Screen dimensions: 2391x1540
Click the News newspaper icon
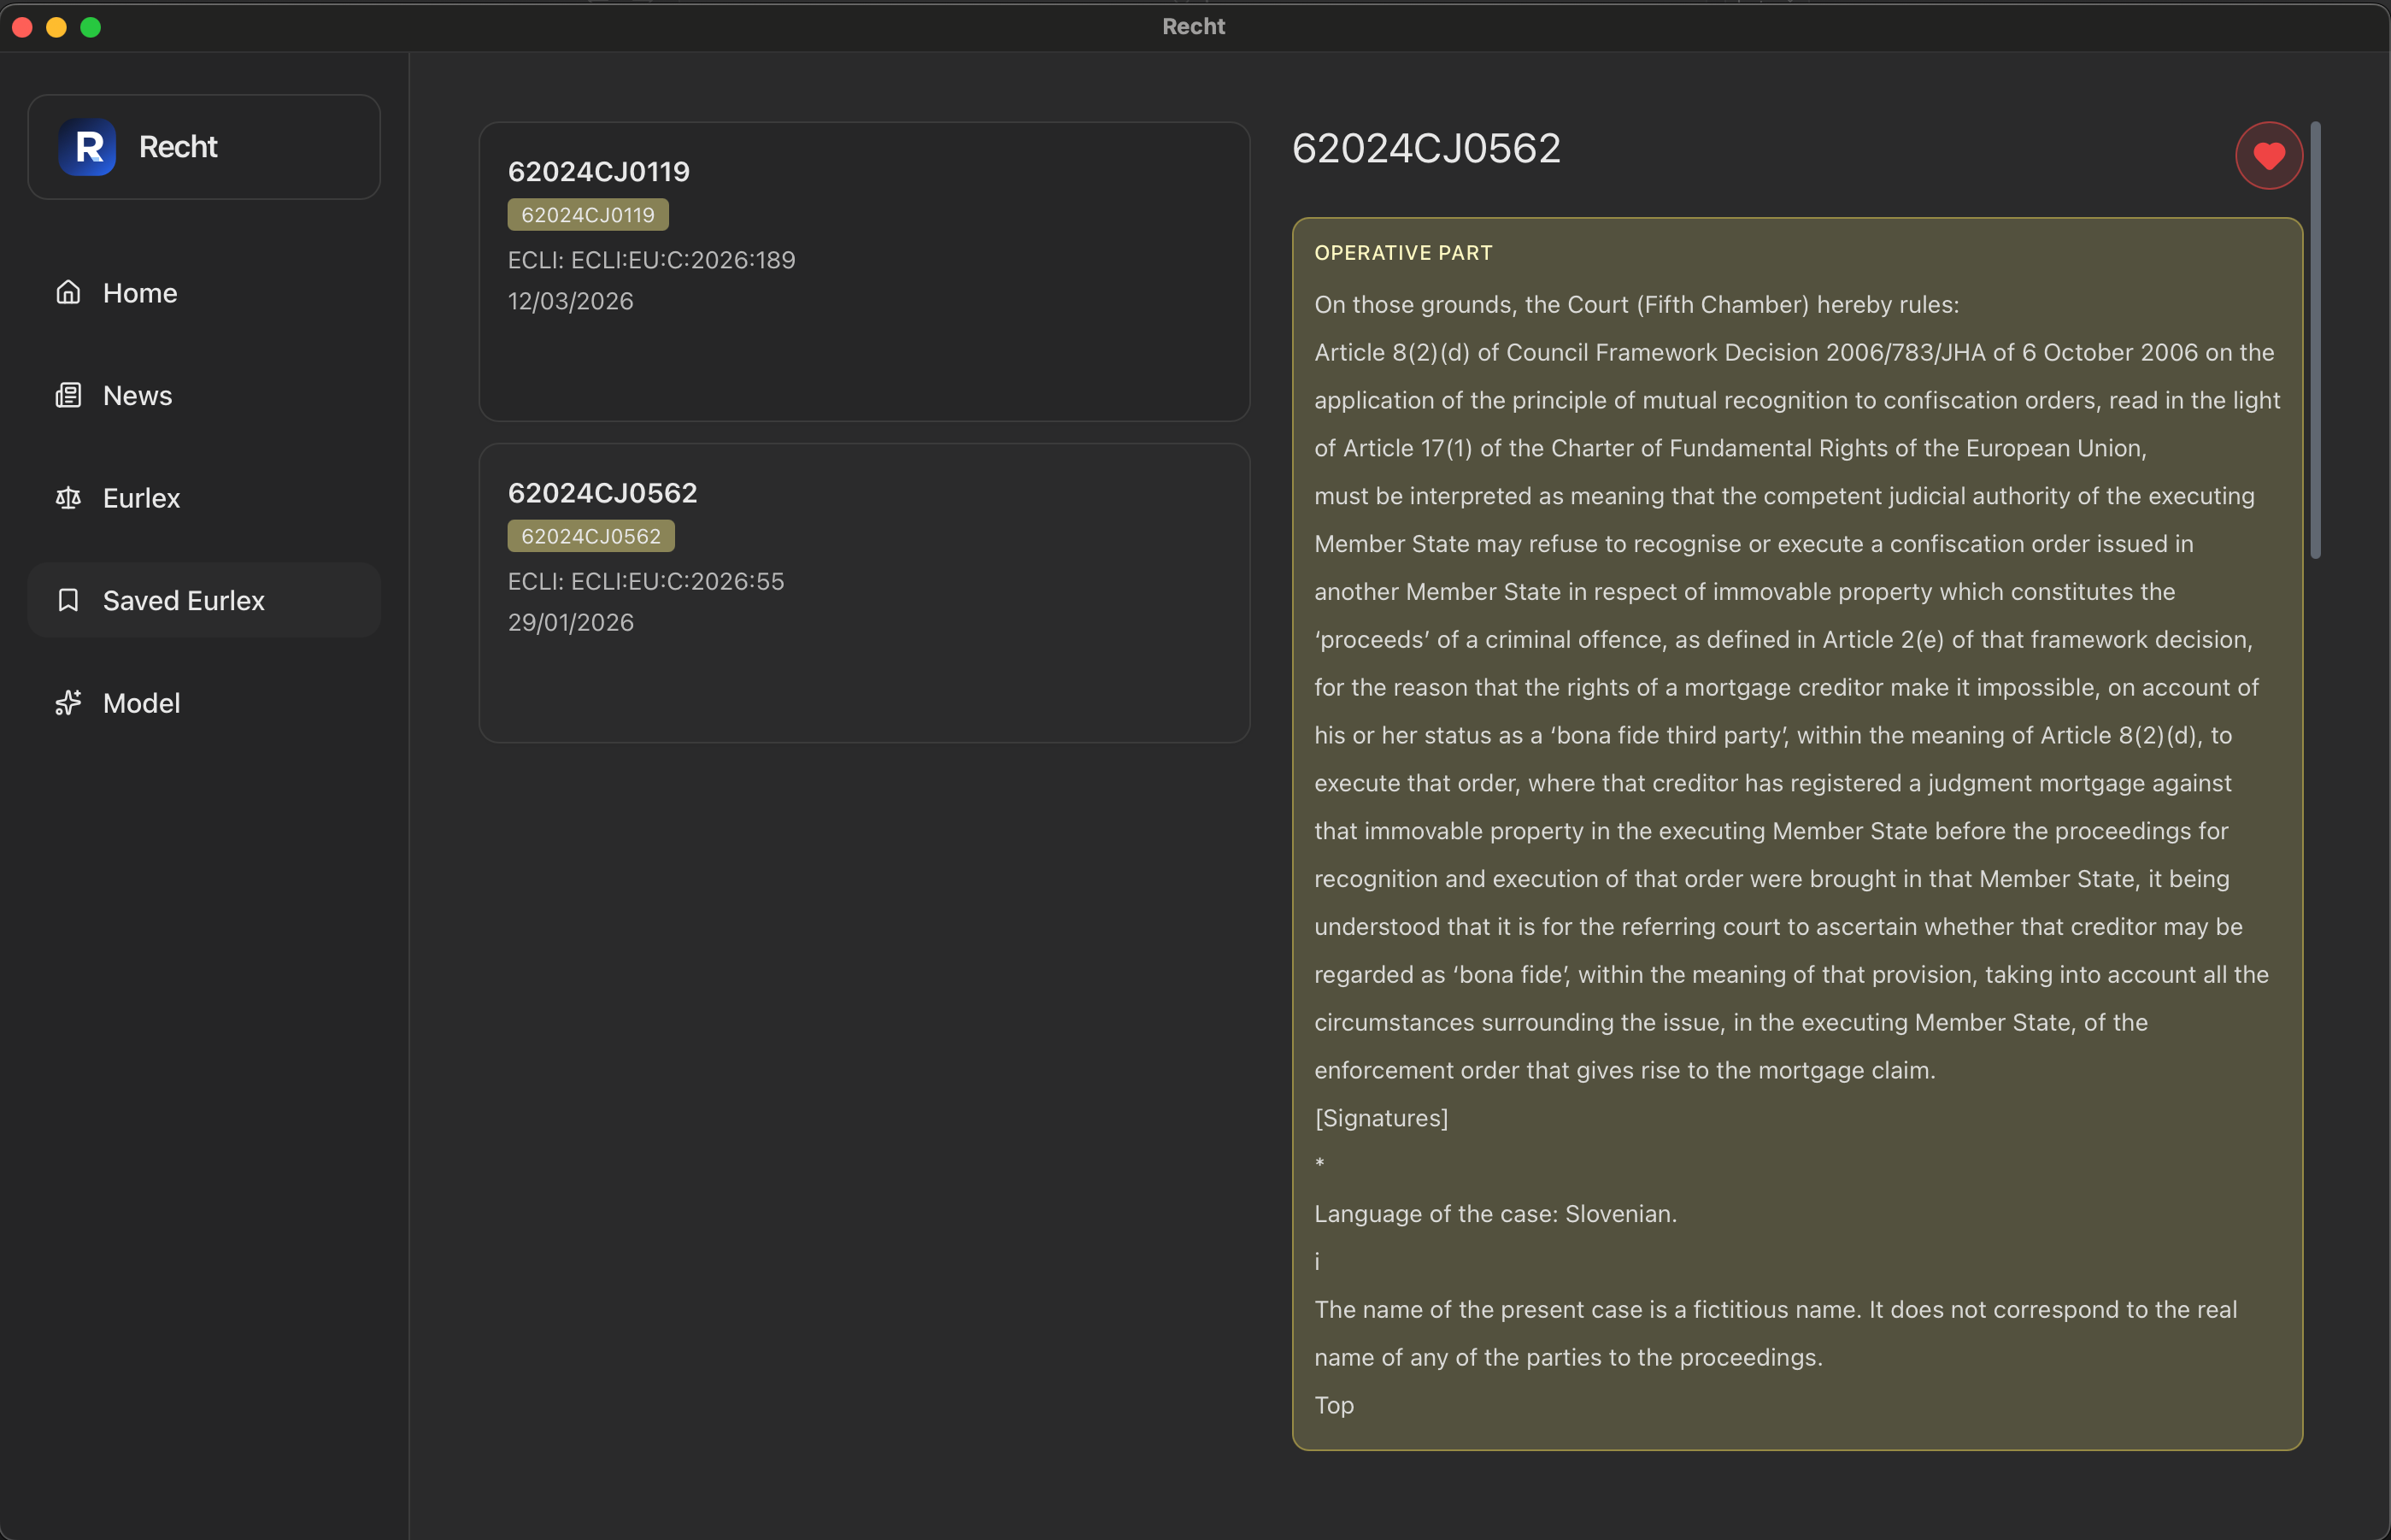pos(68,396)
